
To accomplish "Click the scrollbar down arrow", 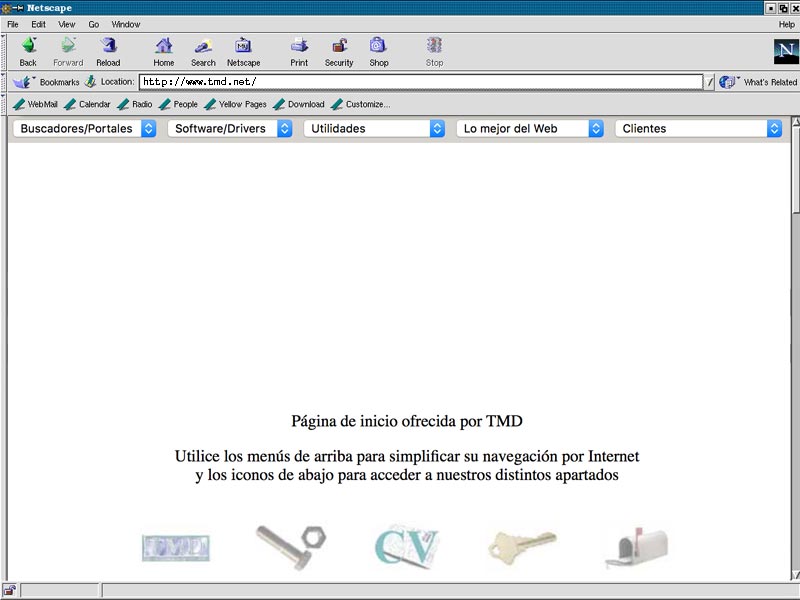I will (x=795, y=576).
